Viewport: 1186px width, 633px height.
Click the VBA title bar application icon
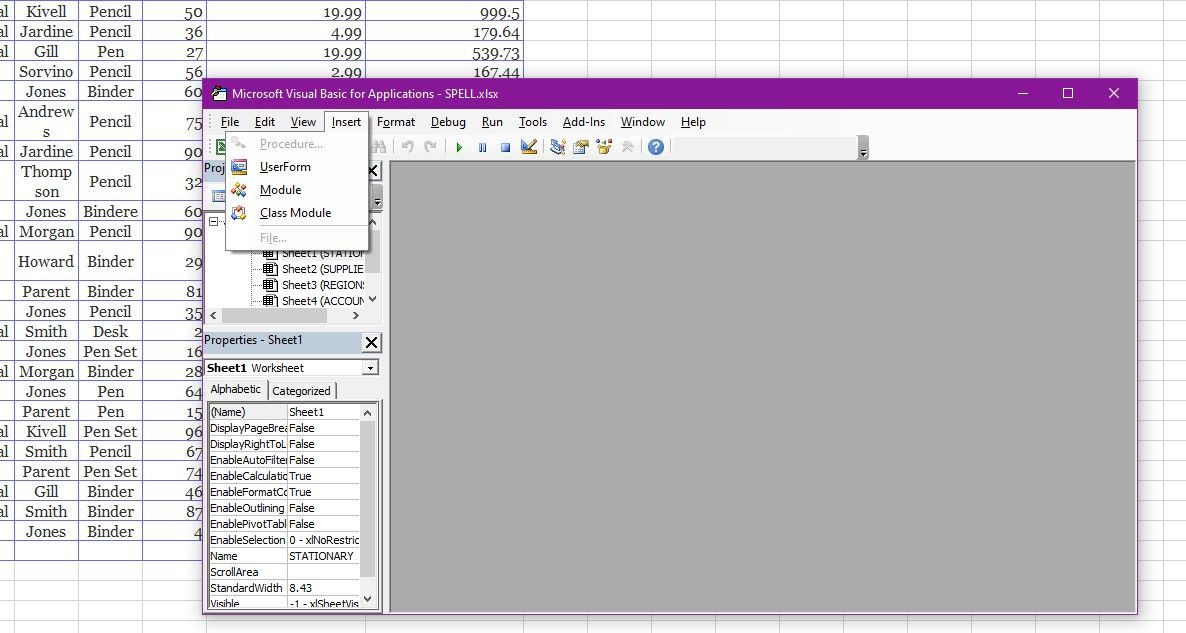coord(219,94)
